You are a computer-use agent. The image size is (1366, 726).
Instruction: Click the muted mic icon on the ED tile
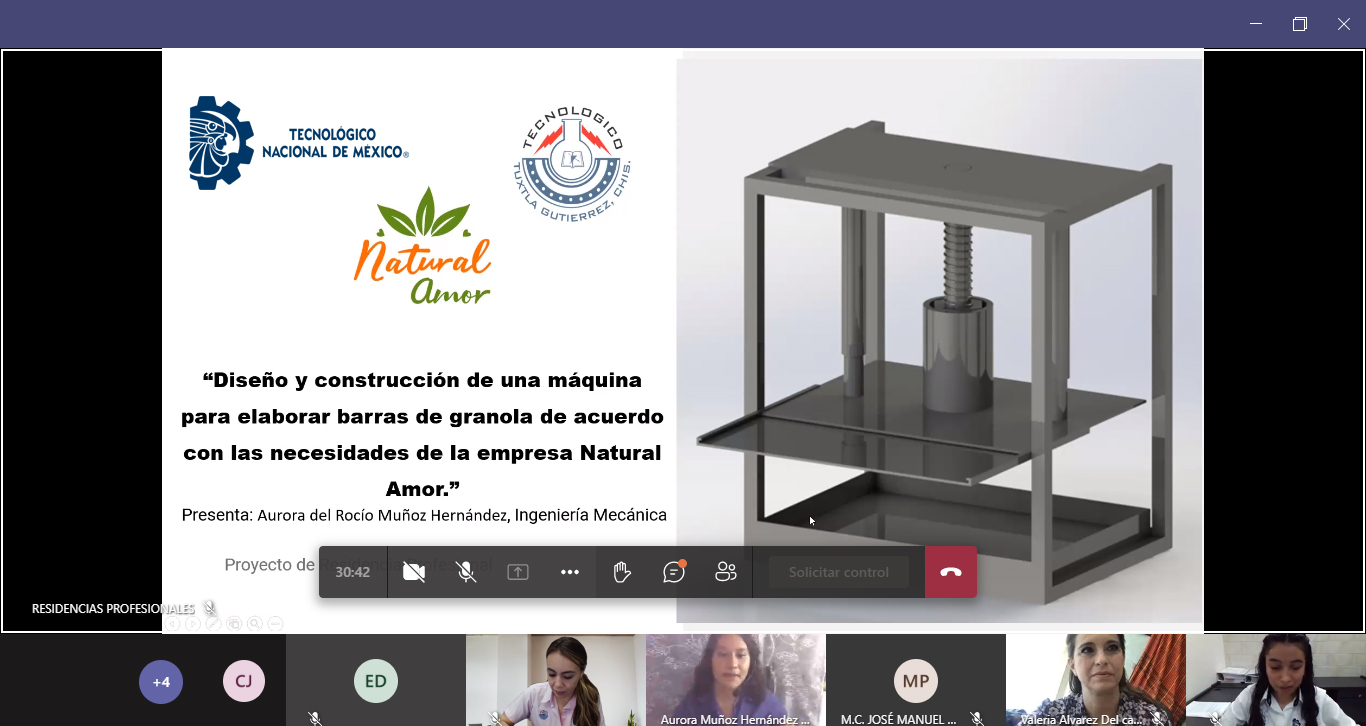315,719
